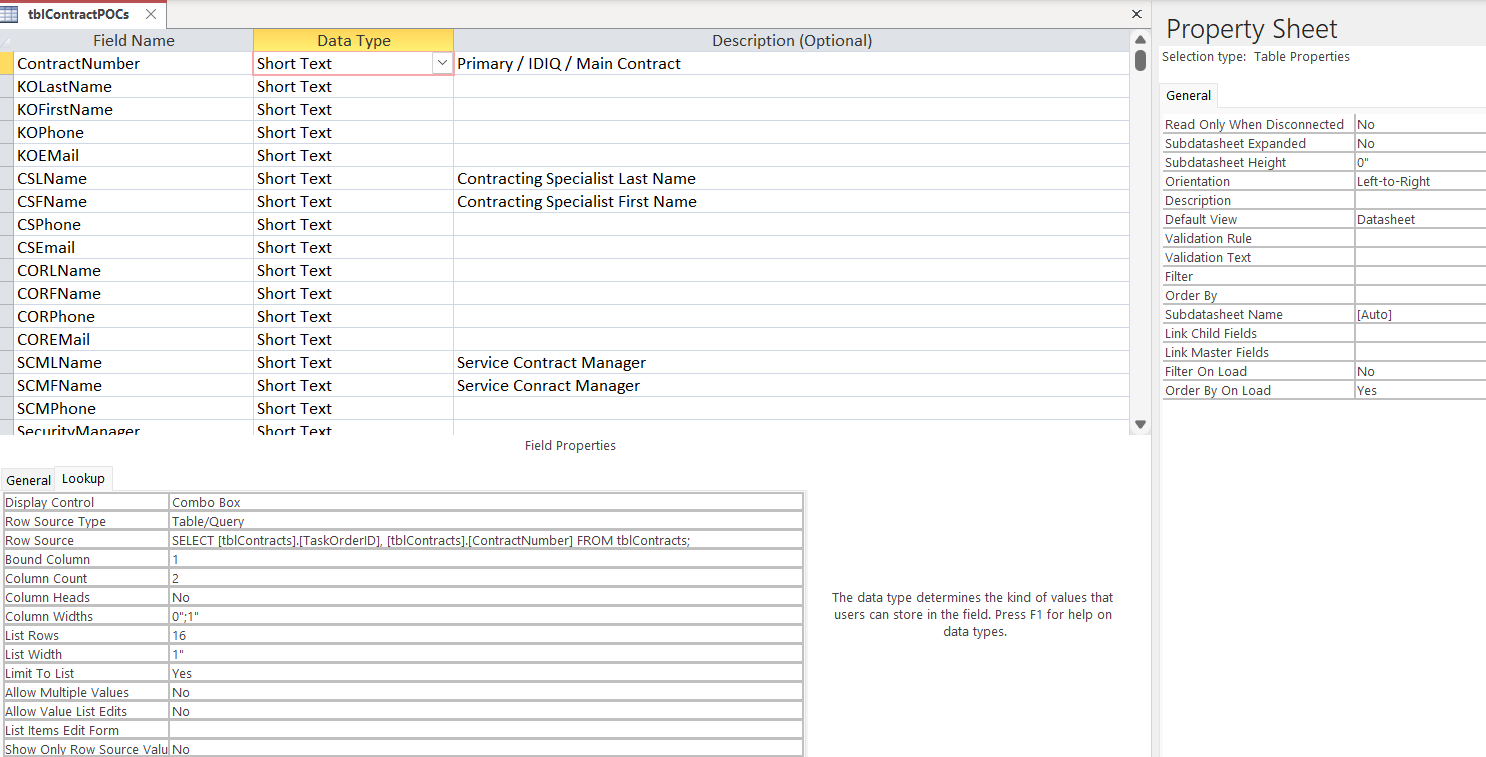1486x757 pixels.
Task: Edit the Column Widths value field
Action: (x=486, y=617)
